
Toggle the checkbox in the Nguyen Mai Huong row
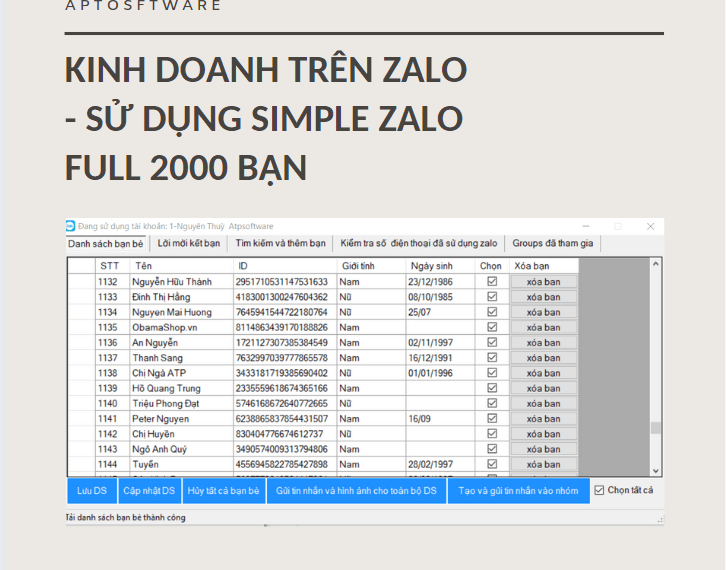[492, 312]
